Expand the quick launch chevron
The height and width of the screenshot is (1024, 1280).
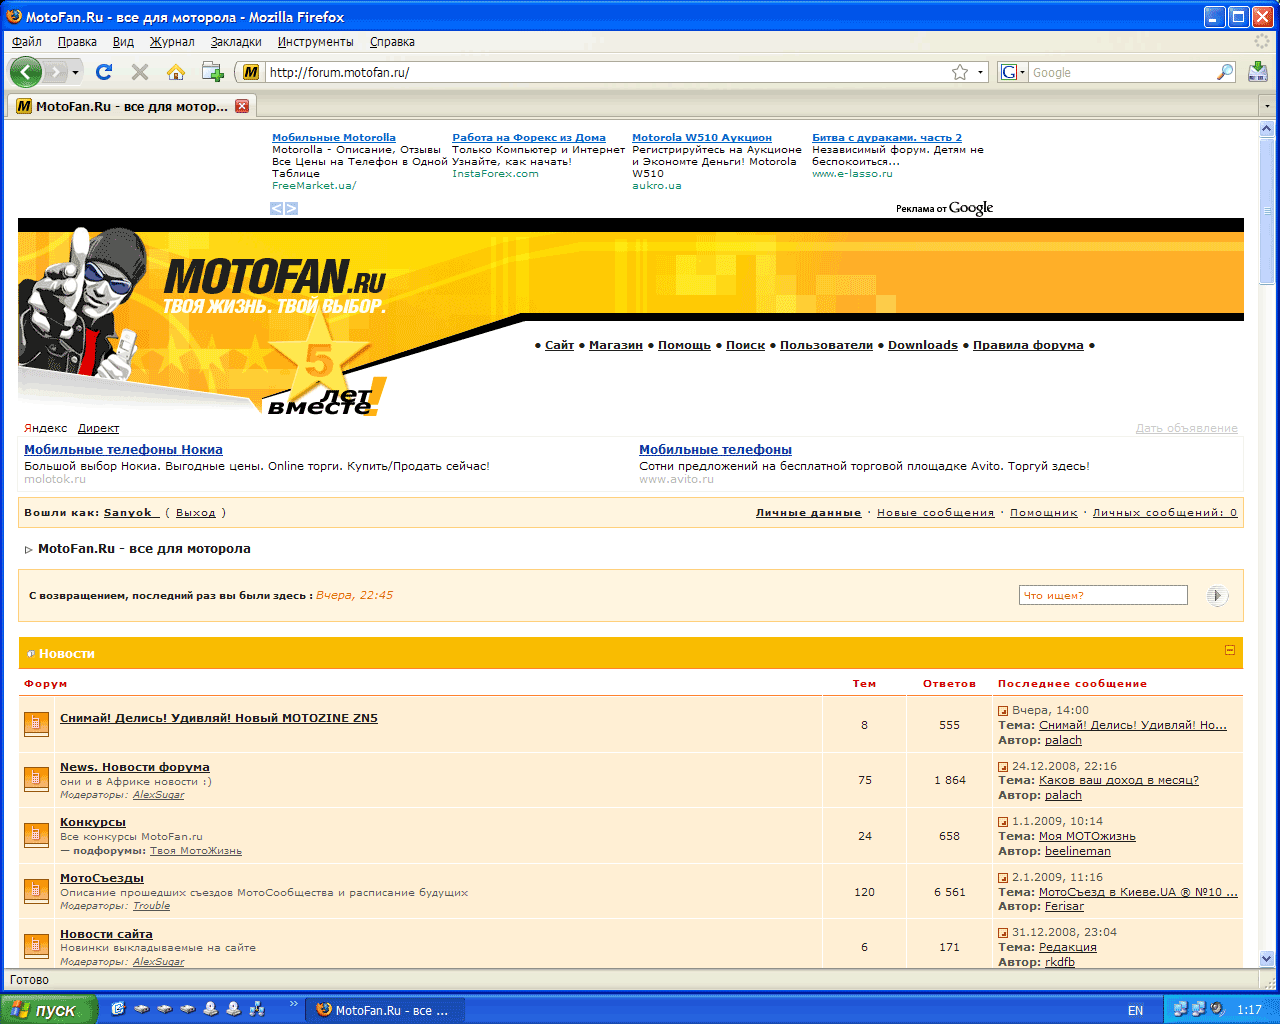click(x=293, y=1003)
